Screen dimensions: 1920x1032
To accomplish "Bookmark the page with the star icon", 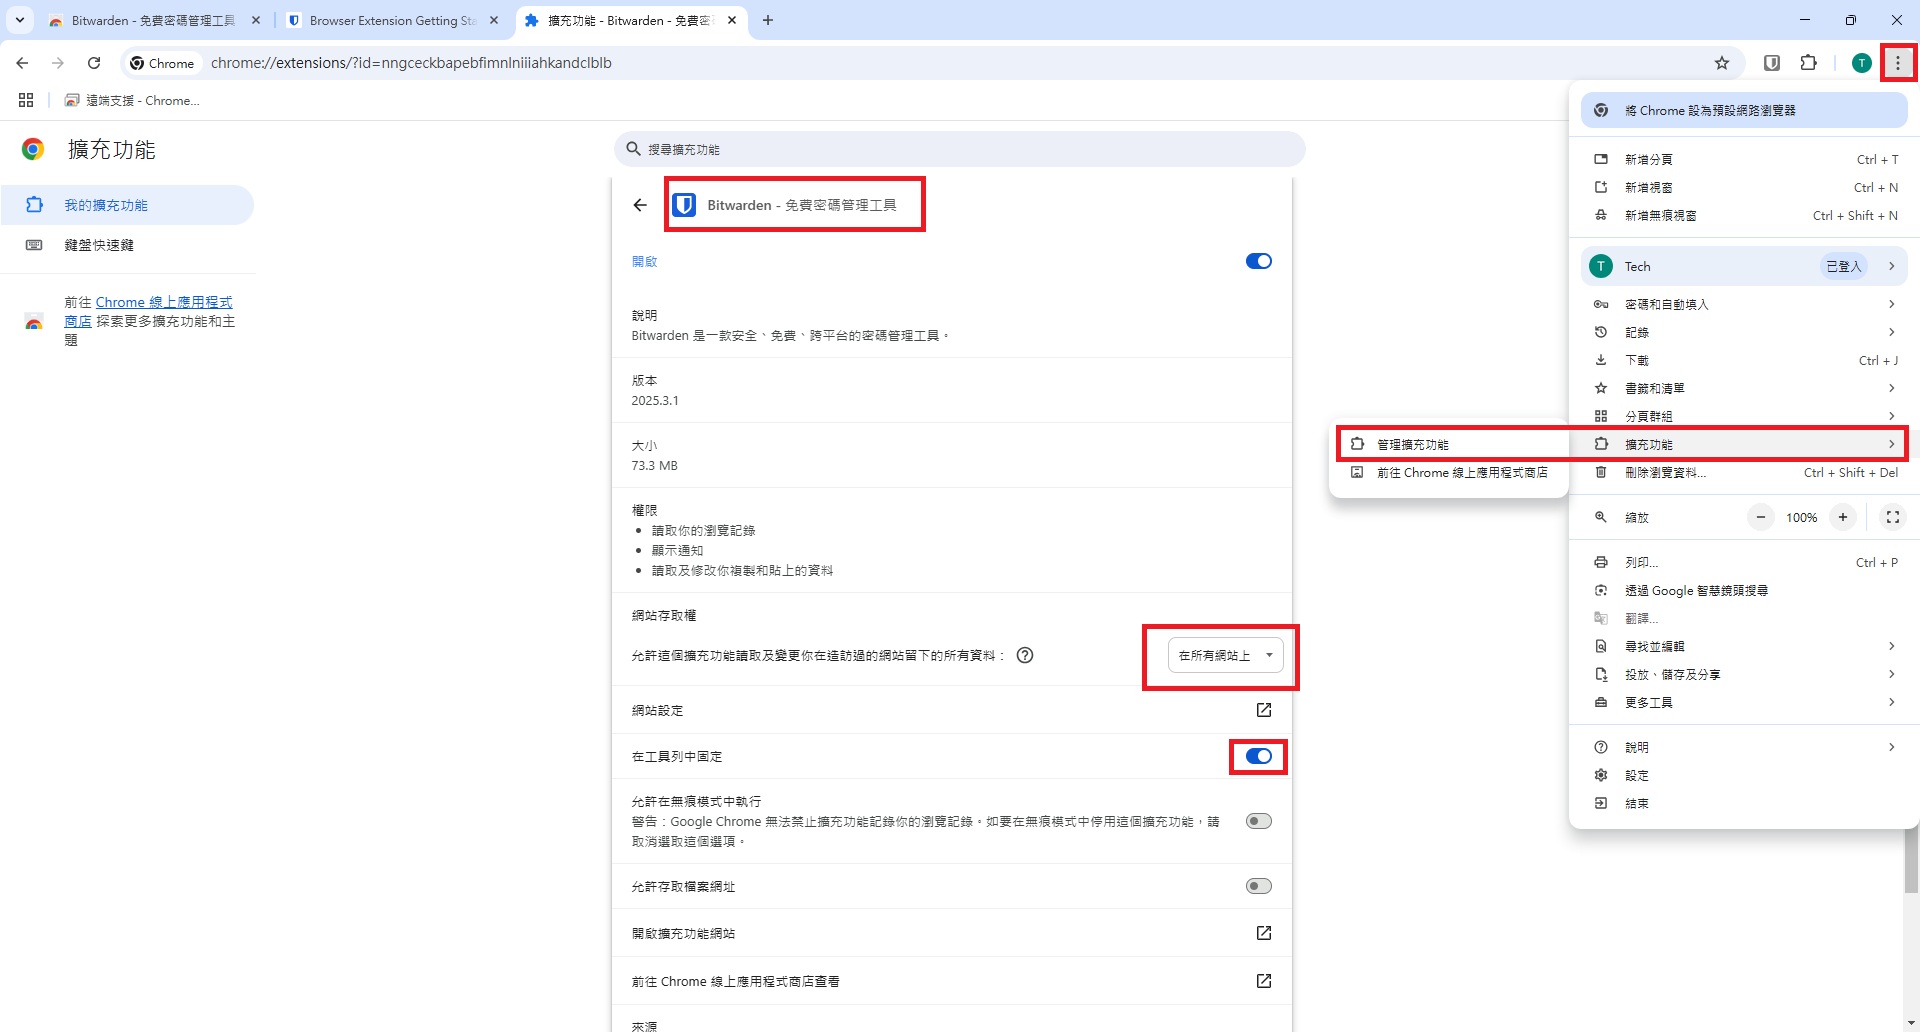I will (x=1722, y=62).
